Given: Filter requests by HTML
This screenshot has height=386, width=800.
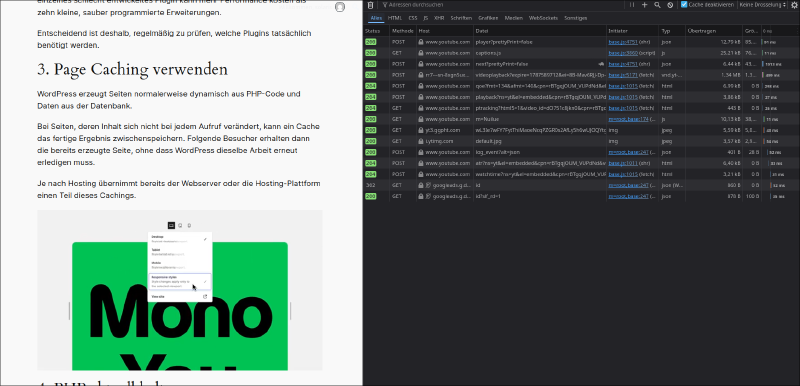Looking at the screenshot, I should click(395, 18).
